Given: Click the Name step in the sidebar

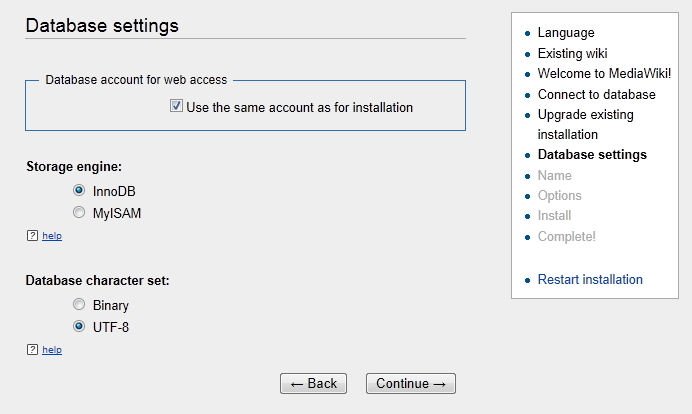Looking at the screenshot, I should pos(555,175).
